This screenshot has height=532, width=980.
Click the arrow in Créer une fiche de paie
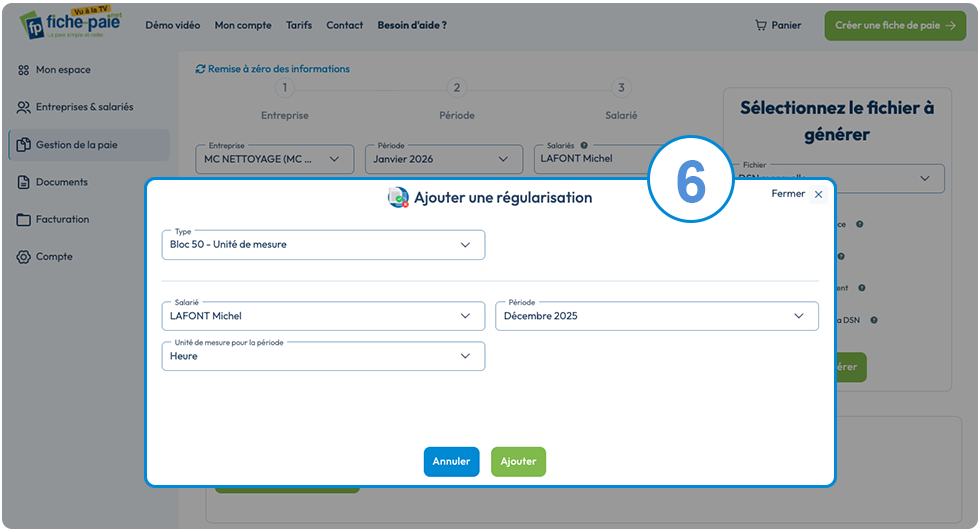[951, 26]
